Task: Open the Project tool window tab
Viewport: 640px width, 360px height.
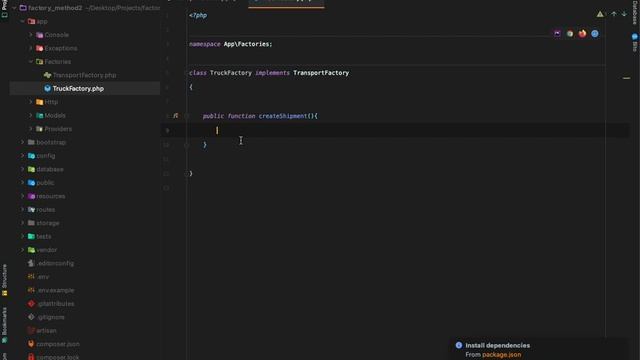Action: (4, 9)
